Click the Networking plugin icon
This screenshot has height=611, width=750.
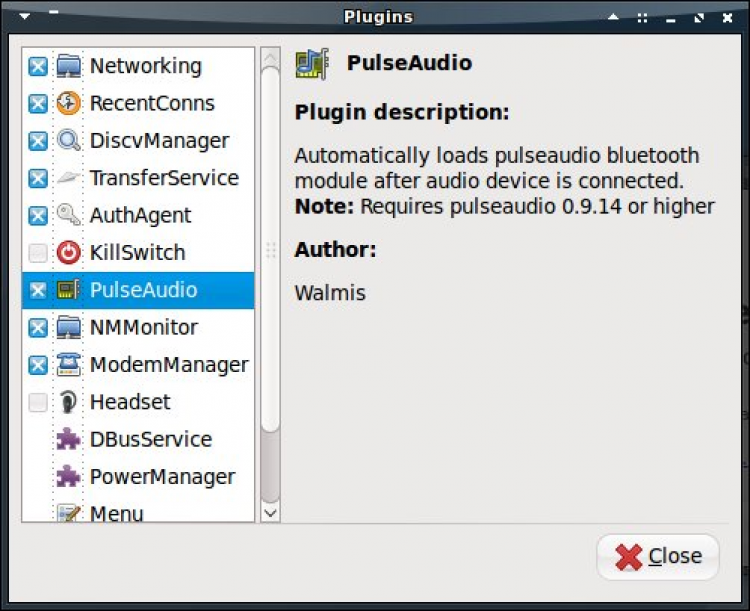coord(68,66)
